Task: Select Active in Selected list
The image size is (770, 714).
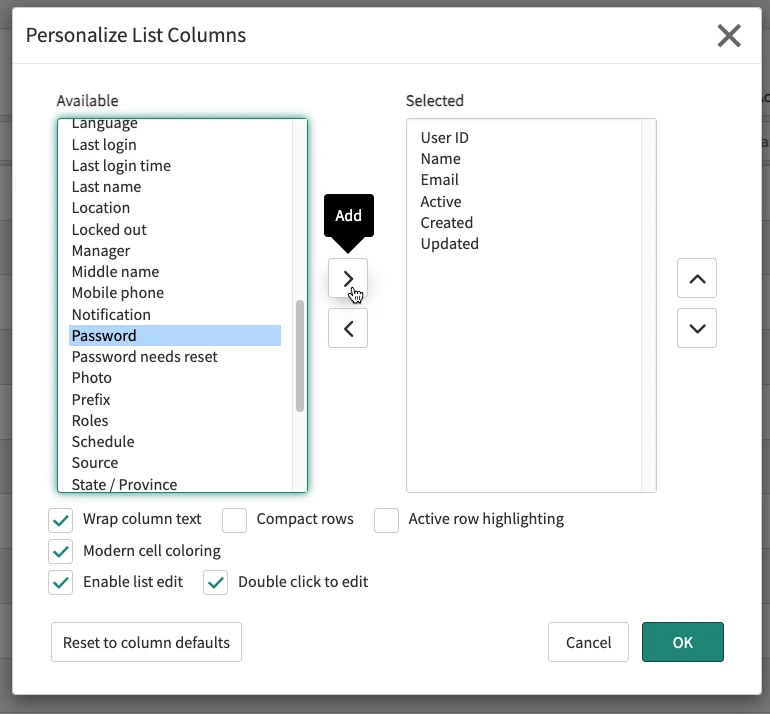Action: (x=524, y=201)
